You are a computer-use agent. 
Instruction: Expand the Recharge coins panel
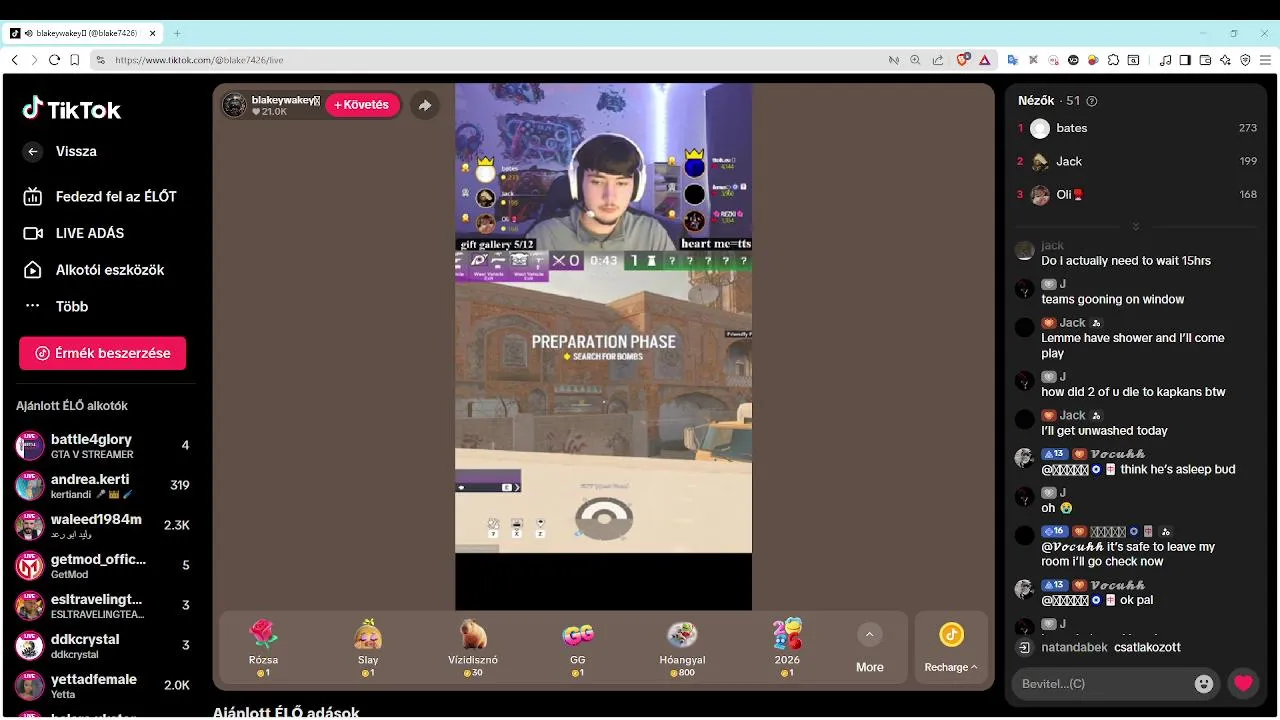(951, 648)
